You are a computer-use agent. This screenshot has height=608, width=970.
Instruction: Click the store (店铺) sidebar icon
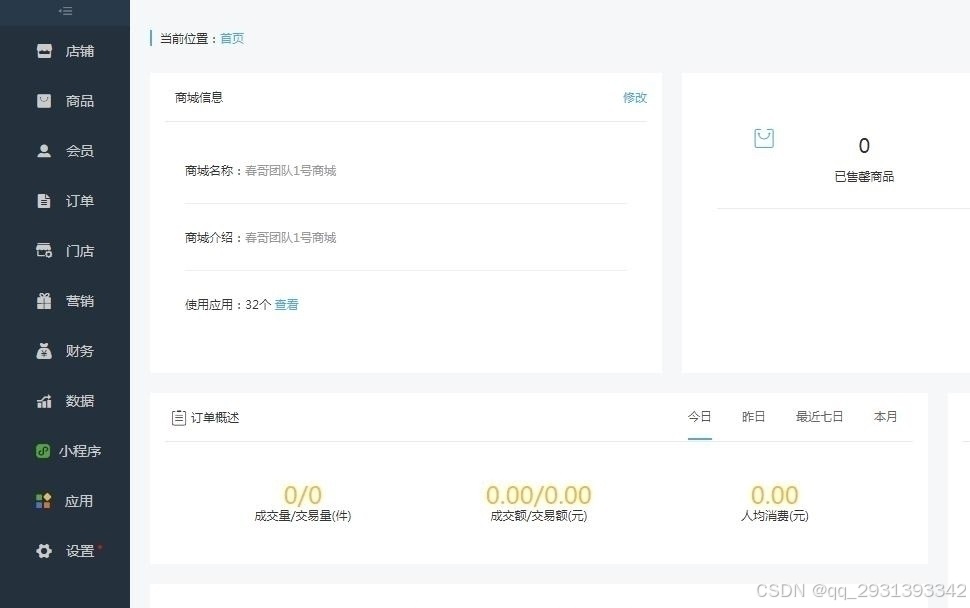coord(44,51)
